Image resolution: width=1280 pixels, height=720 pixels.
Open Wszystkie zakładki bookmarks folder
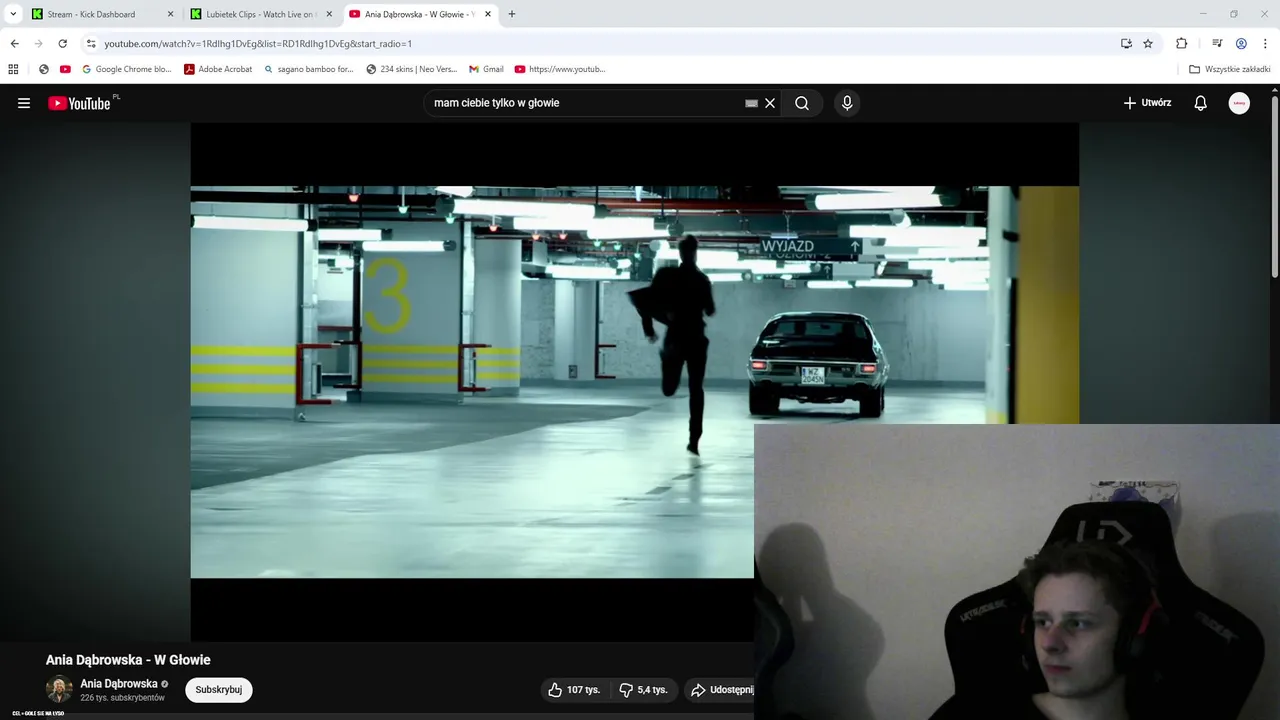coord(1230,69)
